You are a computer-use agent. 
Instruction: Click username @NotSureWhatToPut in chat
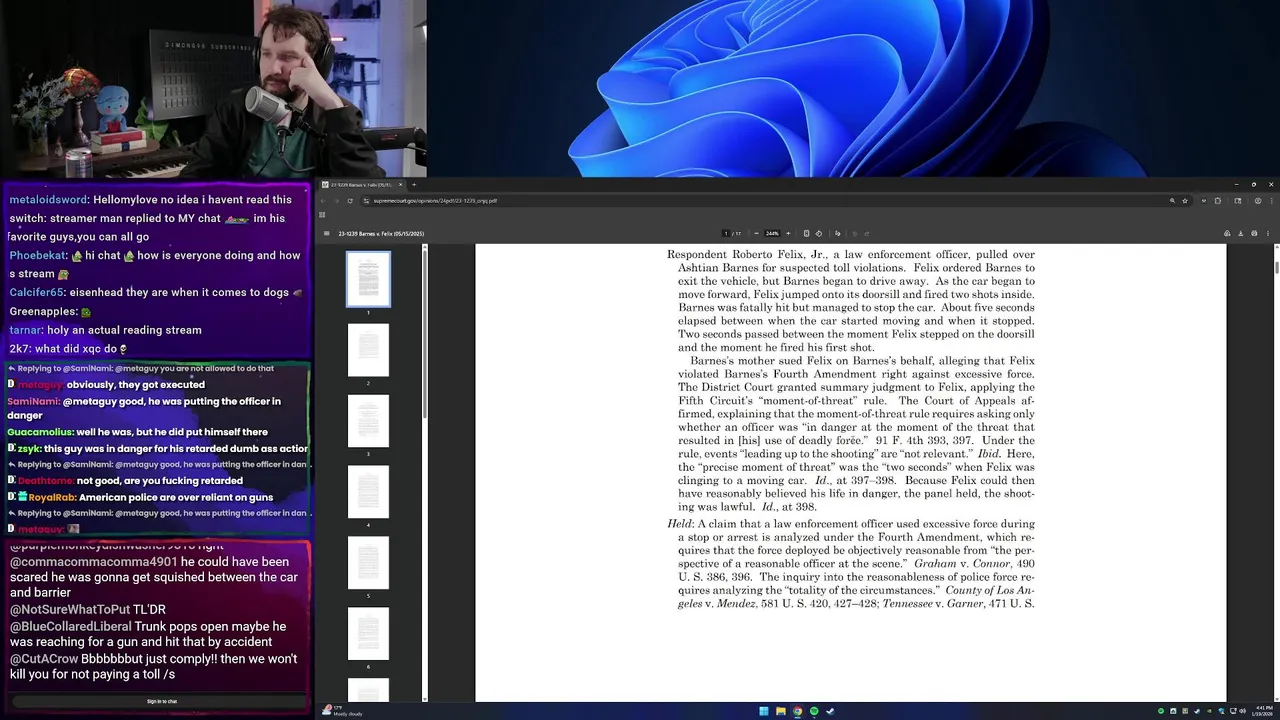tap(70, 609)
